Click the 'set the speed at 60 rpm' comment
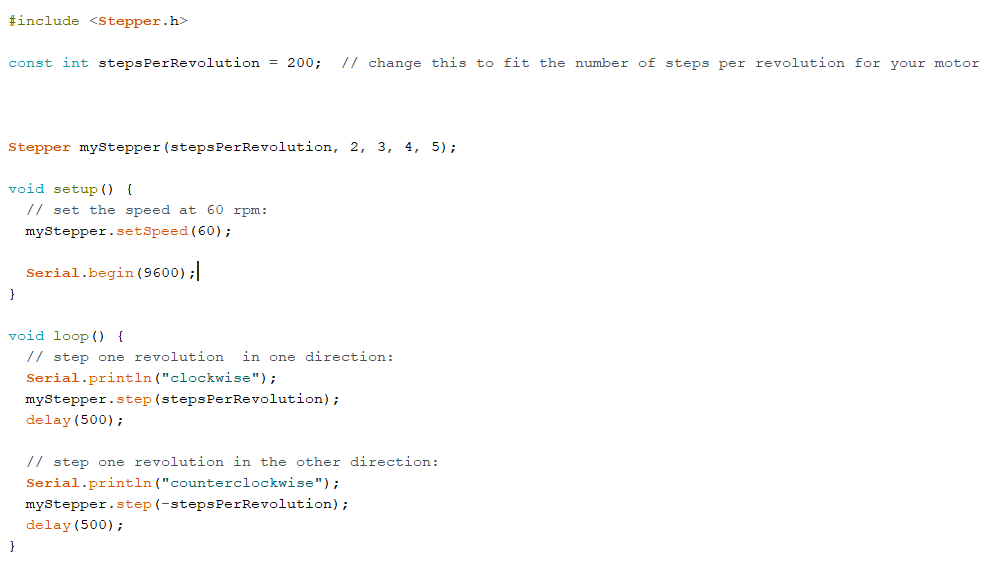This screenshot has width=992, height=588. (x=147, y=210)
